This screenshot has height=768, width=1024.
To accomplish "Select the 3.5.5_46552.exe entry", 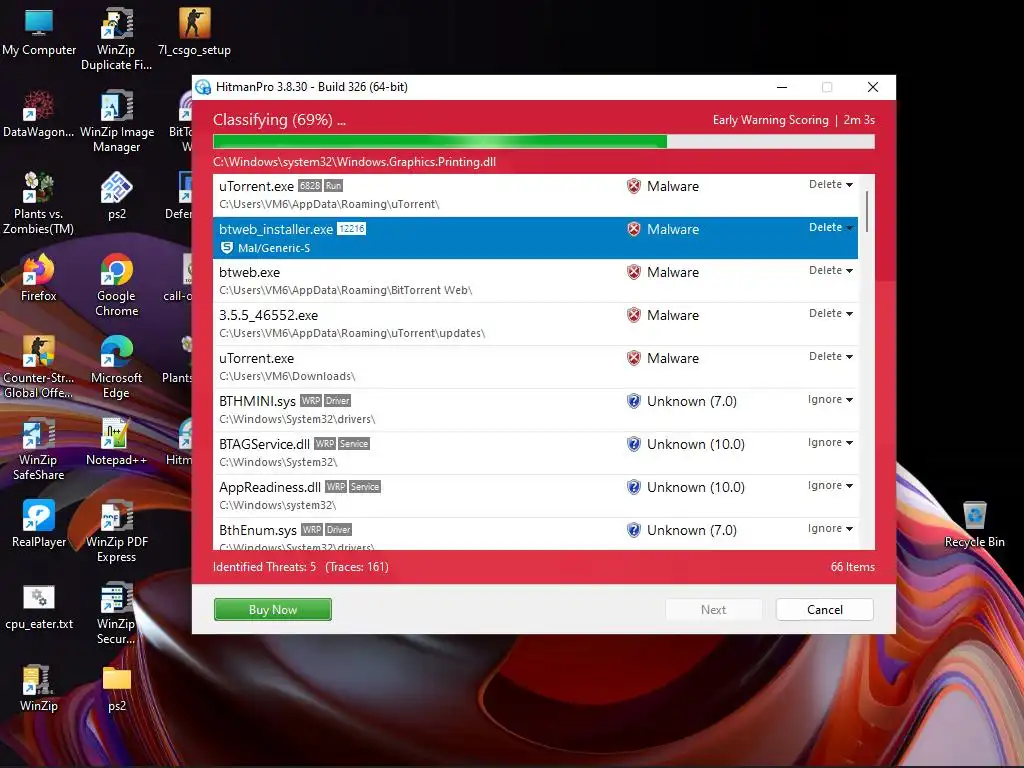I will point(536,324).
